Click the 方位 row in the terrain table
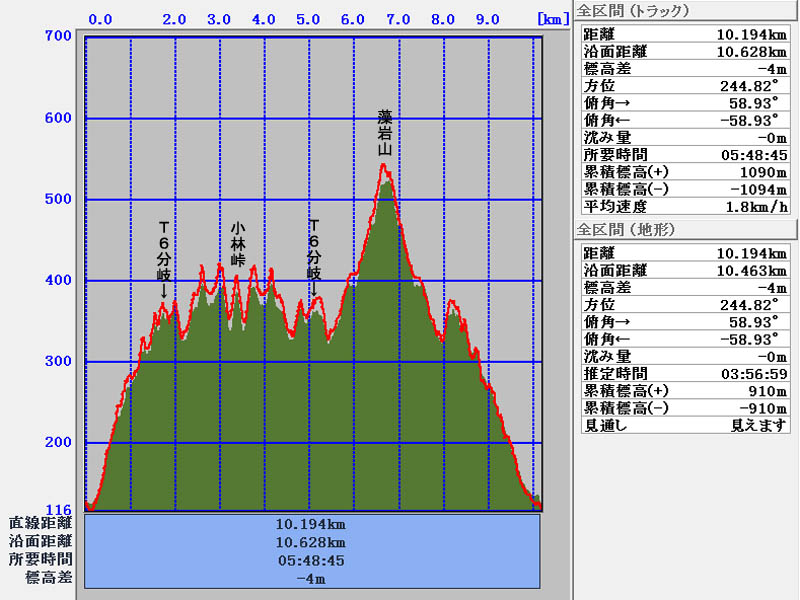This screenshot has height=600, width=800. click(x=685, y=304)
